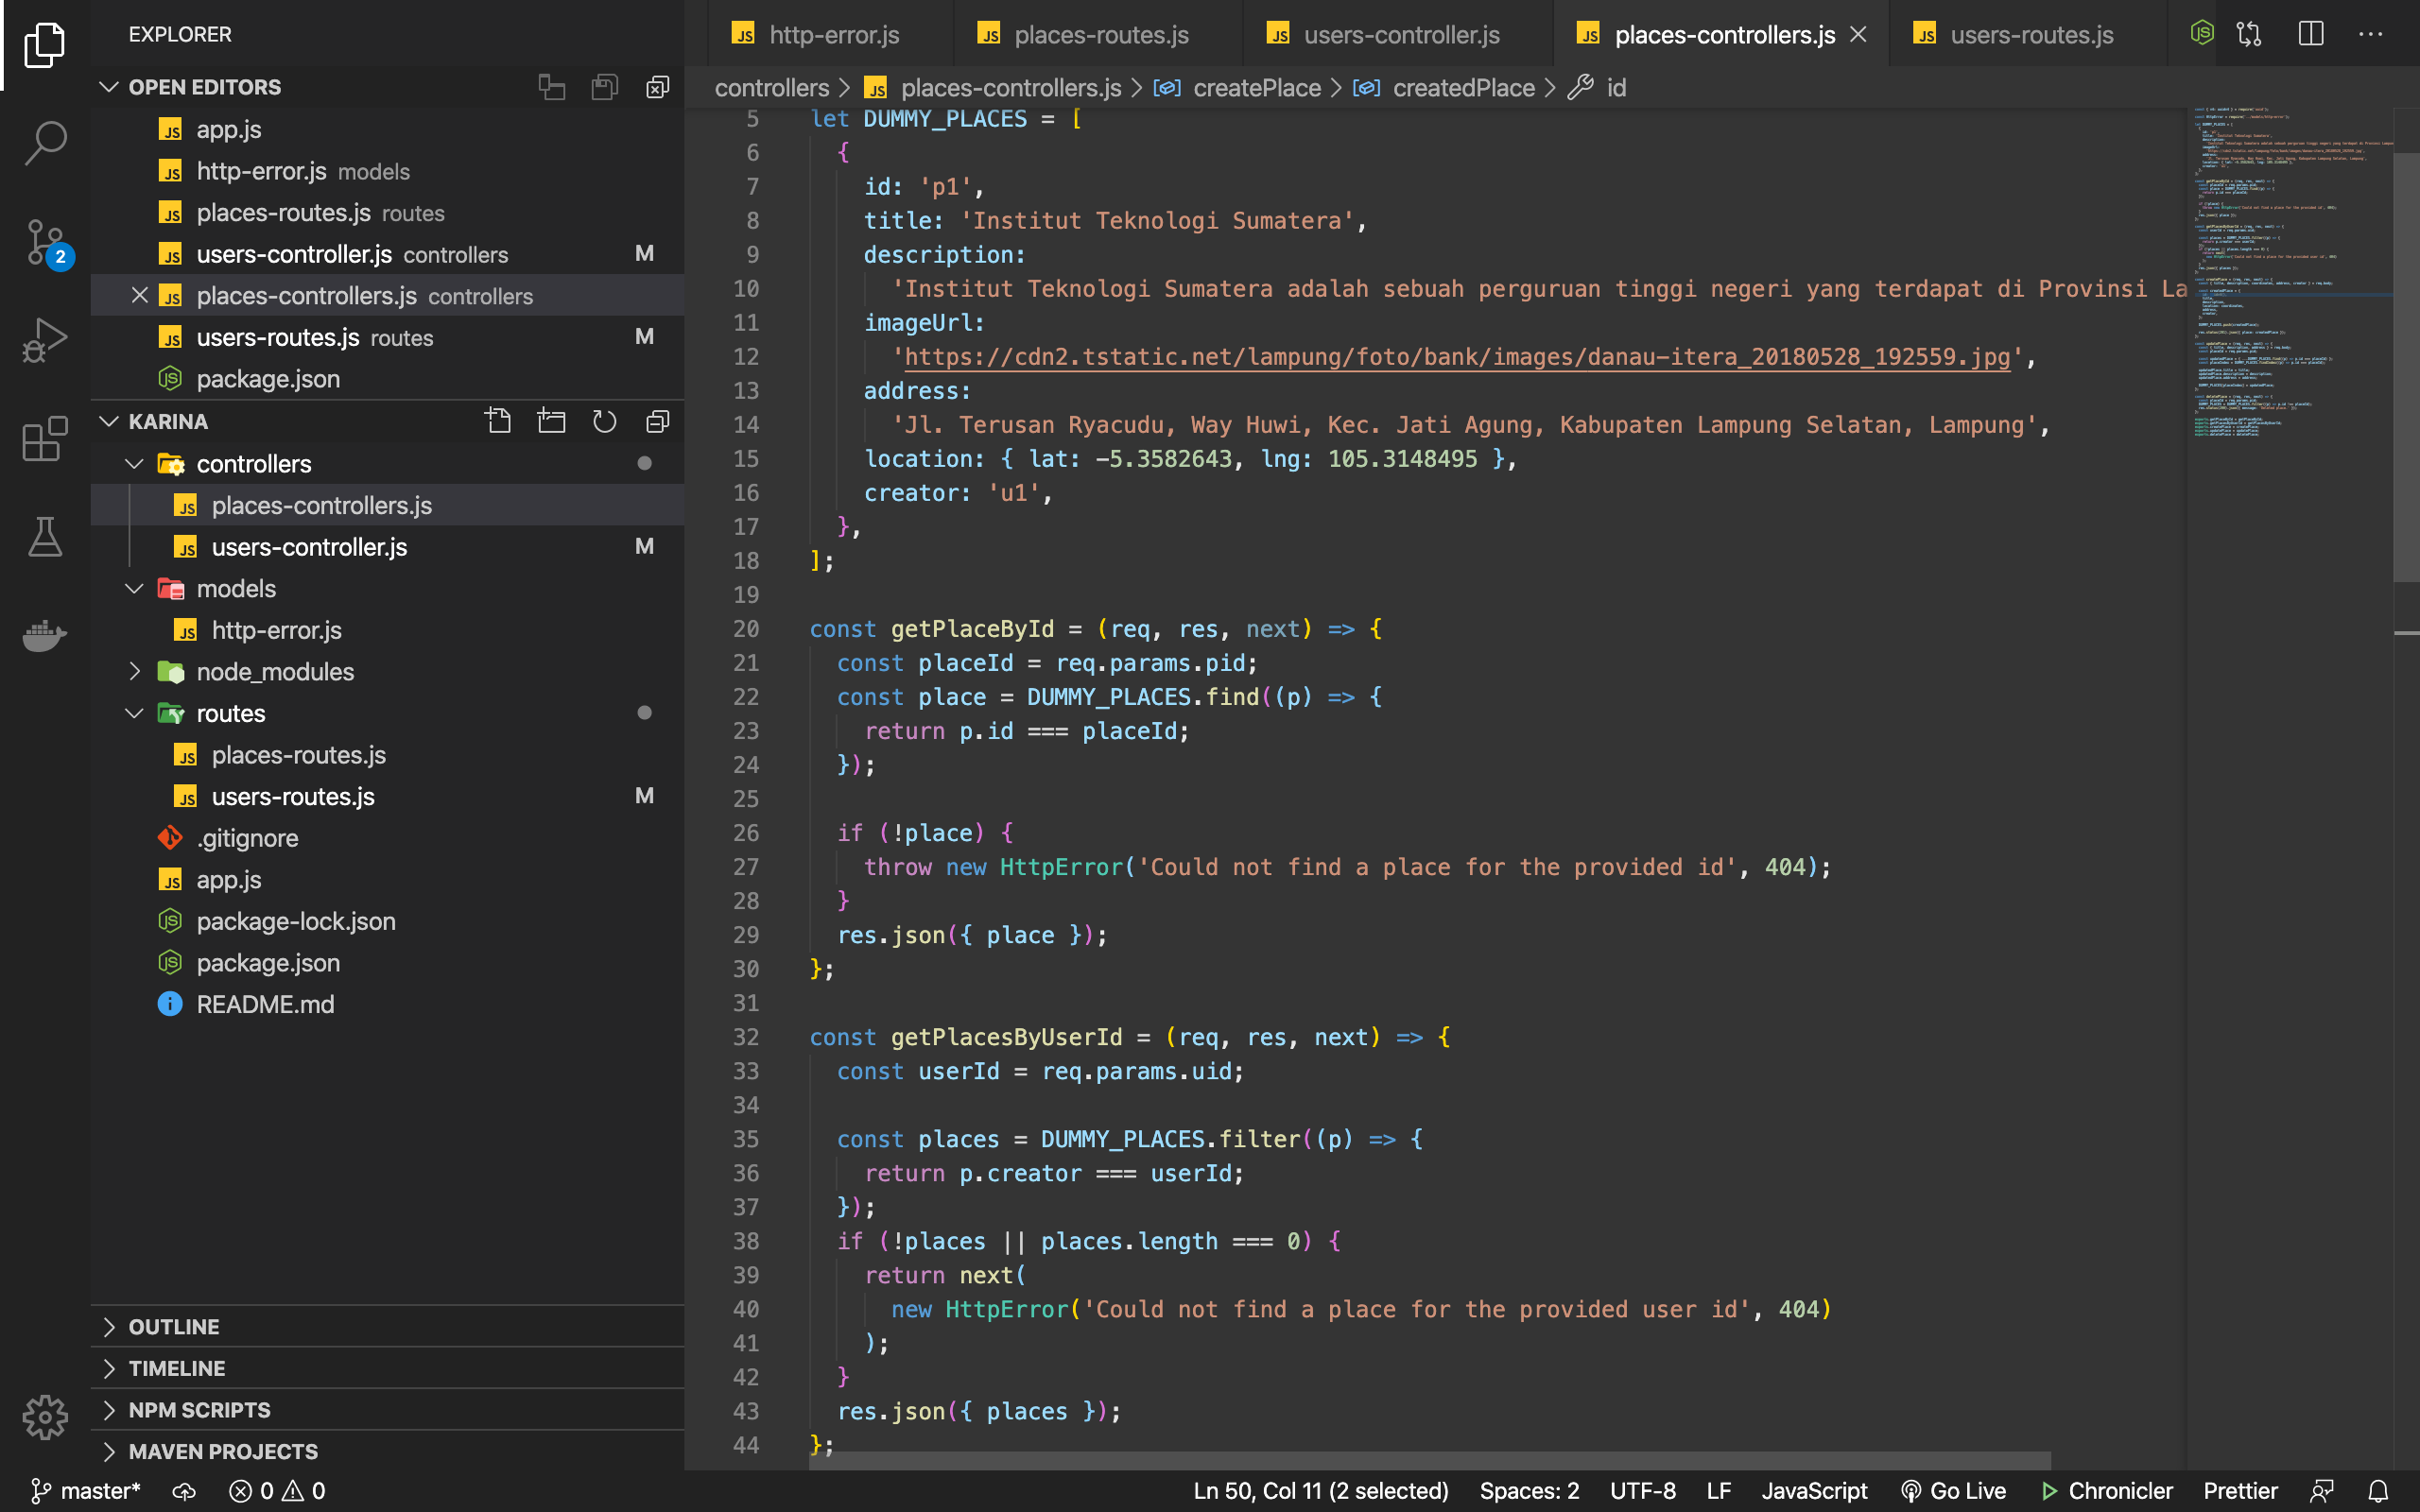Switch to the http-error.js tab

point(830,34)
